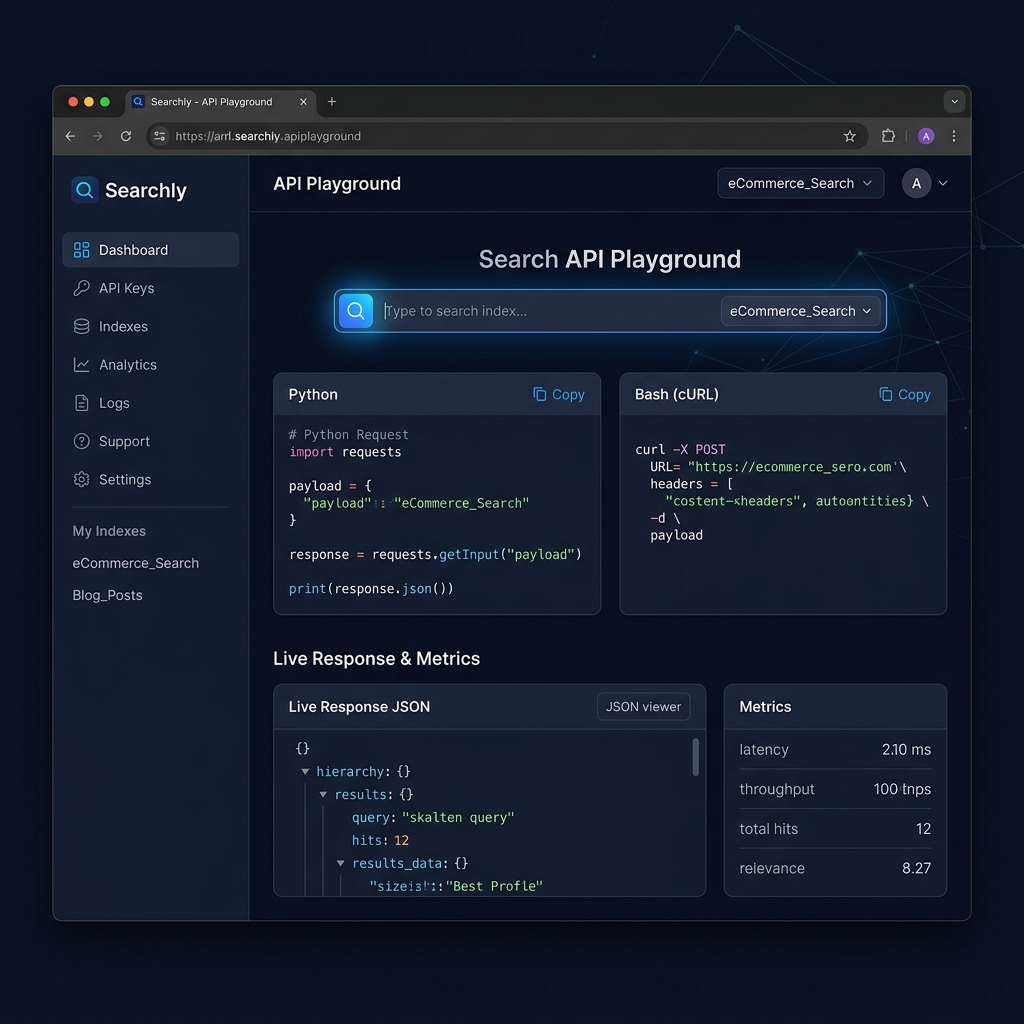Click the API Playground page title
The image size is (1024, 1024).
(x=337, y=184)
